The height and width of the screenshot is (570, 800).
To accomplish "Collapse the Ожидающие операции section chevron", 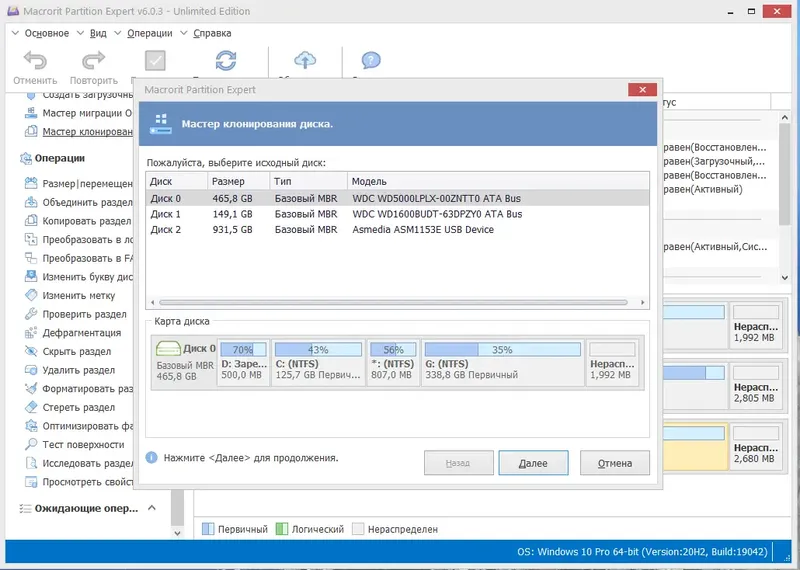I will pos(152,508).
